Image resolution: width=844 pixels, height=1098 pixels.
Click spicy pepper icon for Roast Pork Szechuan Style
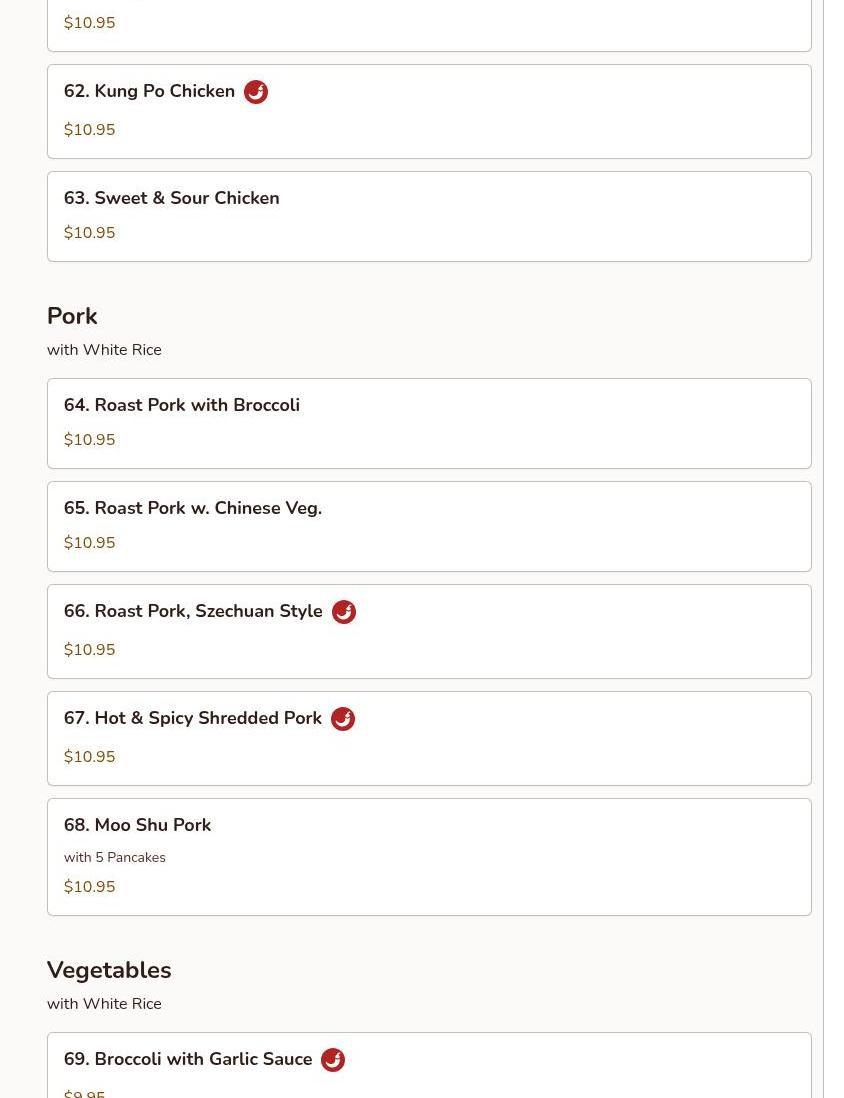click(343, 612)
